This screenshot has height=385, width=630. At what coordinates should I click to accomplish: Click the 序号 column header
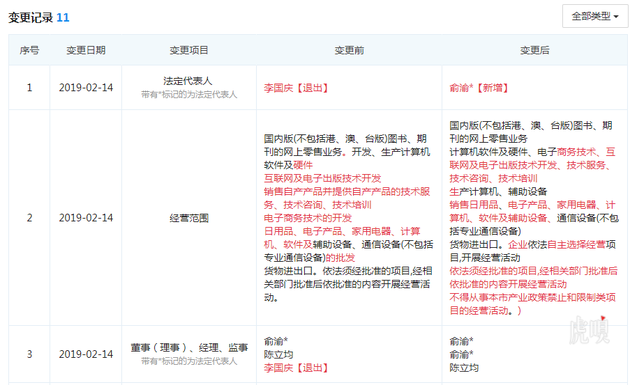[x=29, y=50]
